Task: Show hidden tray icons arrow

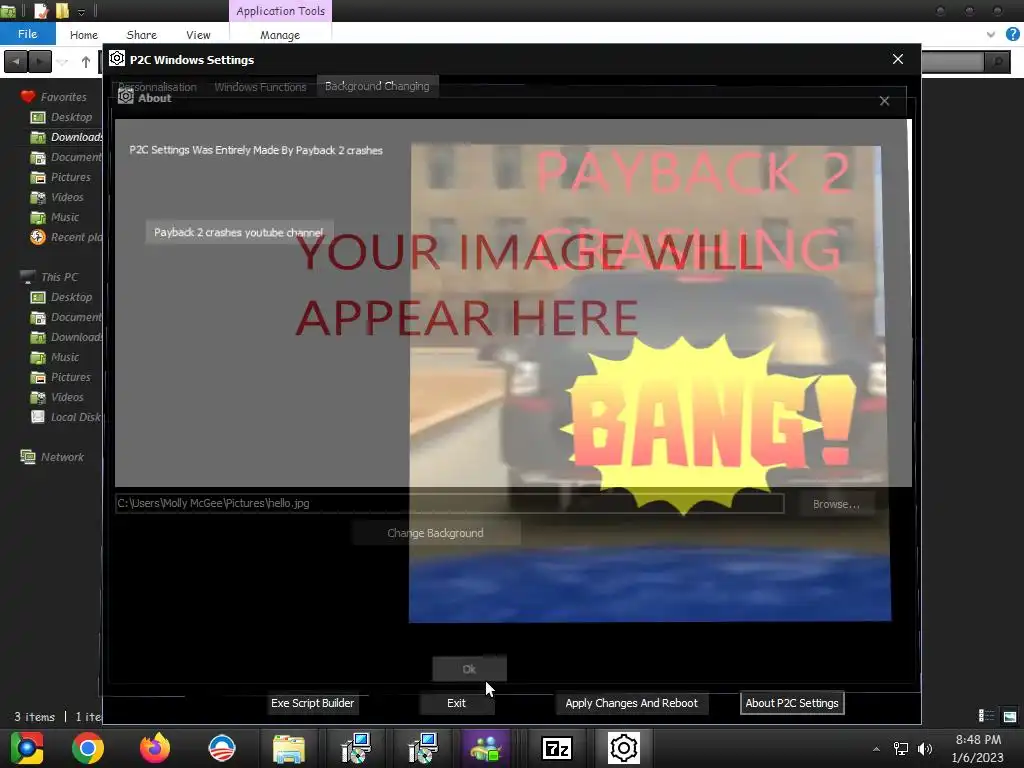Action: [876, 749]
